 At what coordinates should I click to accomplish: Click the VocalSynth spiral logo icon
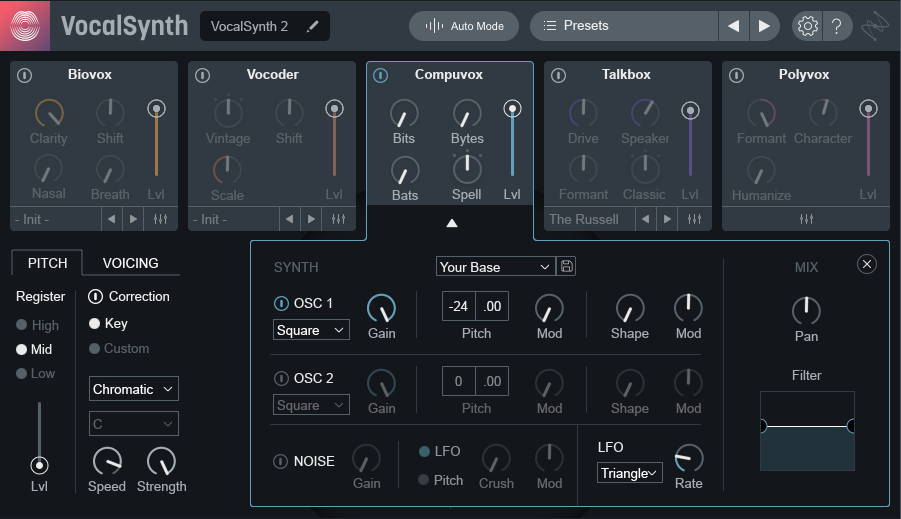(x=25, y=25)
